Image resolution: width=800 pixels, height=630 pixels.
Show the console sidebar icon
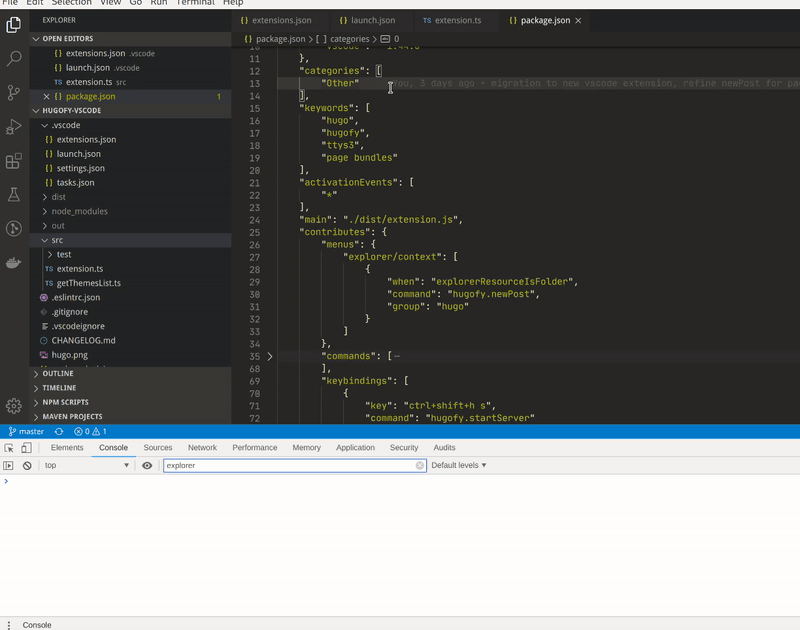pos(8,465)
